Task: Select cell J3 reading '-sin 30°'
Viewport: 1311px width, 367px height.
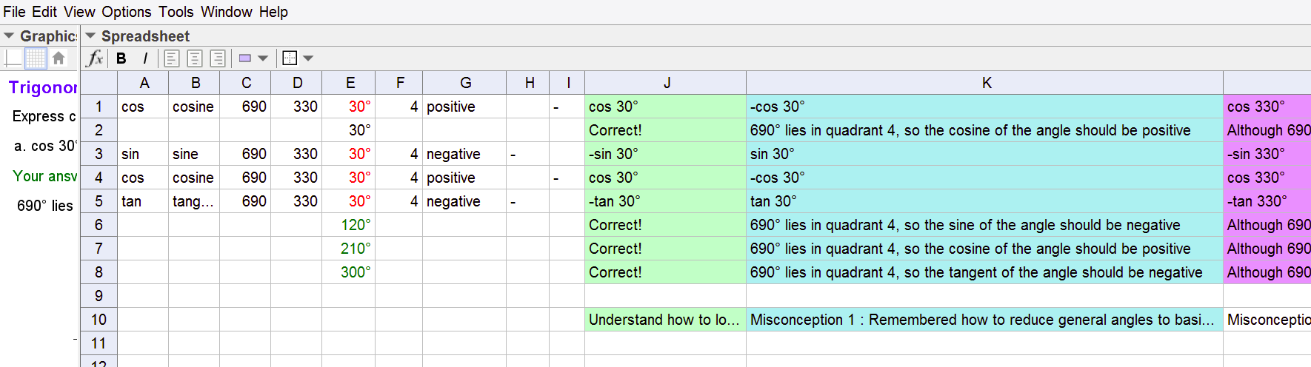Action: click(x=665, y=154)
